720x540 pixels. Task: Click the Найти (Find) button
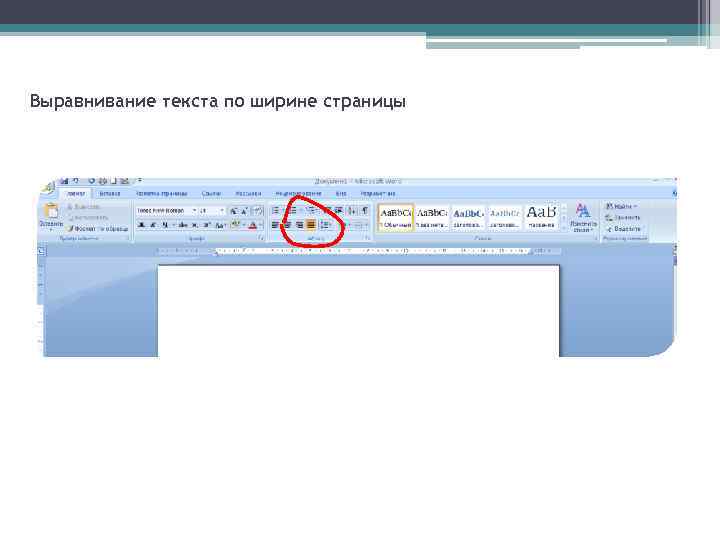(x=621, y=206)
